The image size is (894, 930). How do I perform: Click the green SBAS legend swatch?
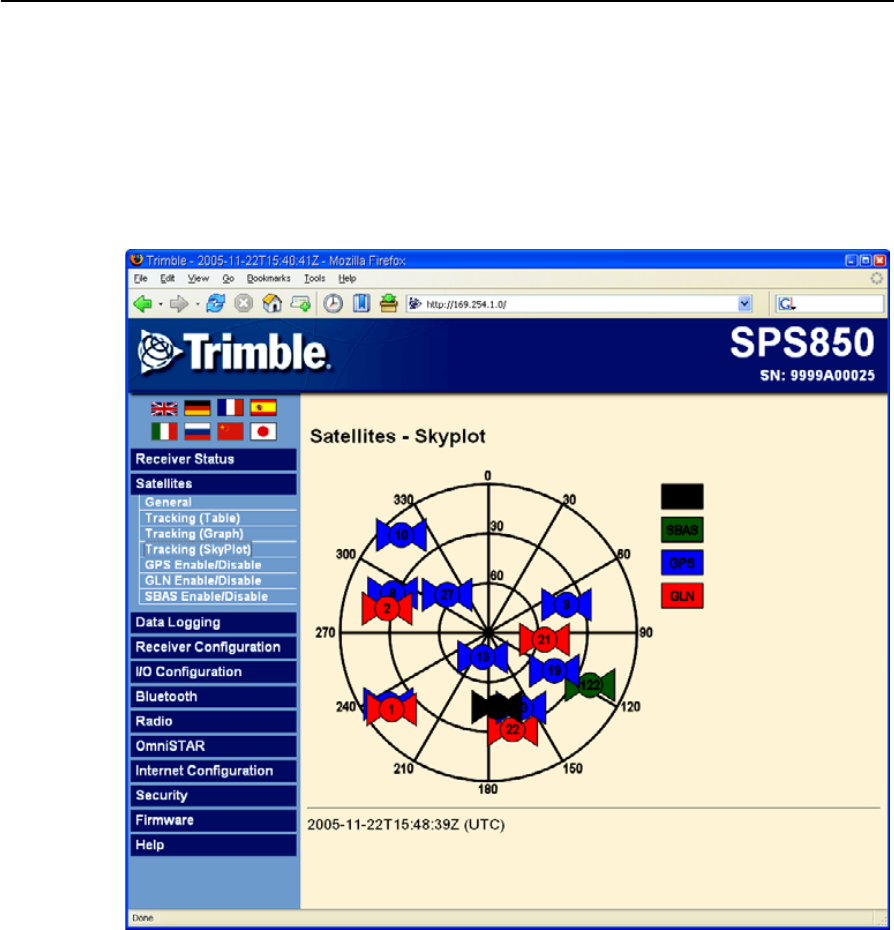(682, 530)
